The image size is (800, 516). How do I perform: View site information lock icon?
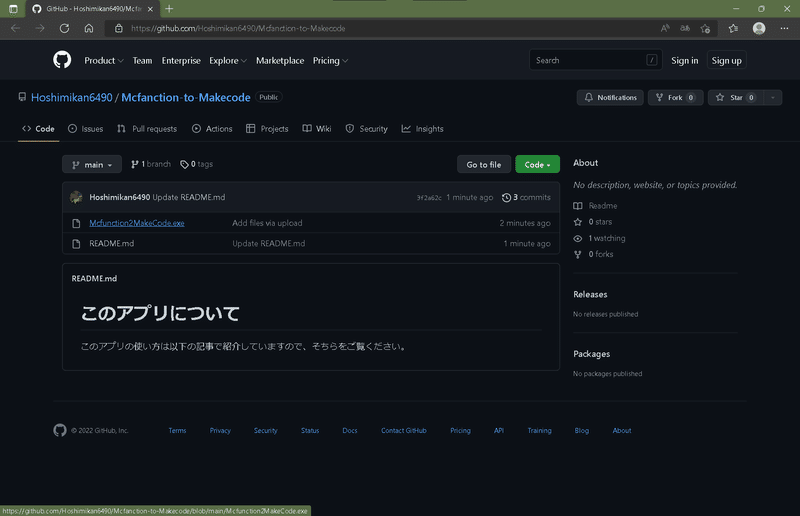(x=118, y=28)
